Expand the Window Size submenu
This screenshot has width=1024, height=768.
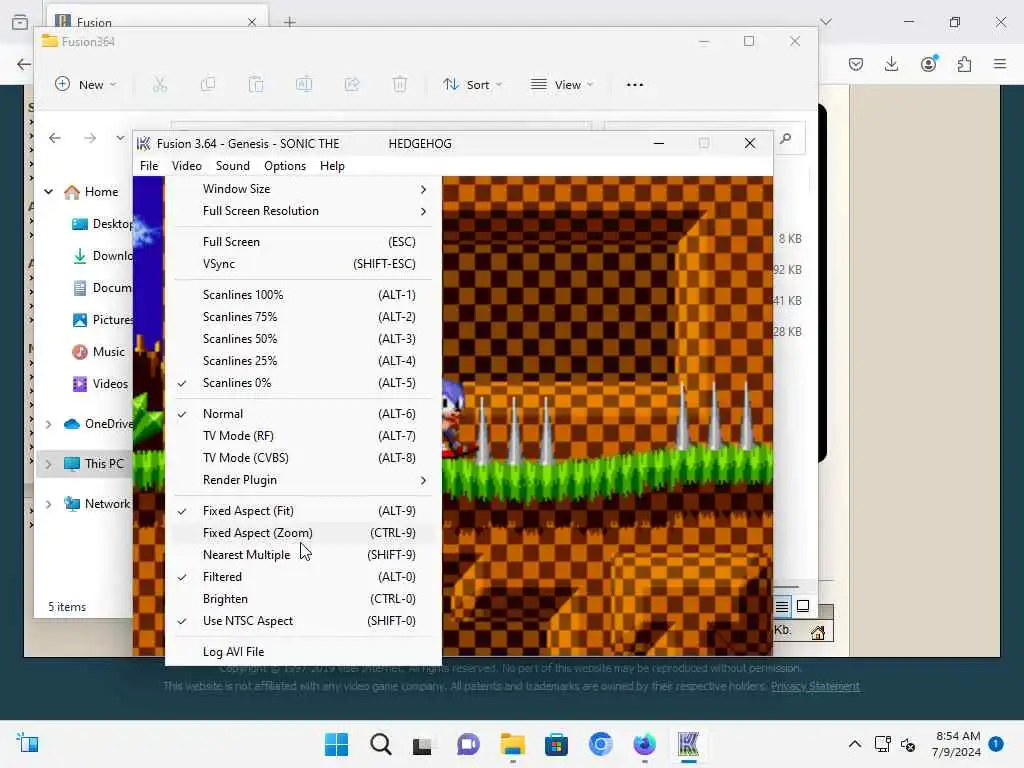[x=304, y=189]
